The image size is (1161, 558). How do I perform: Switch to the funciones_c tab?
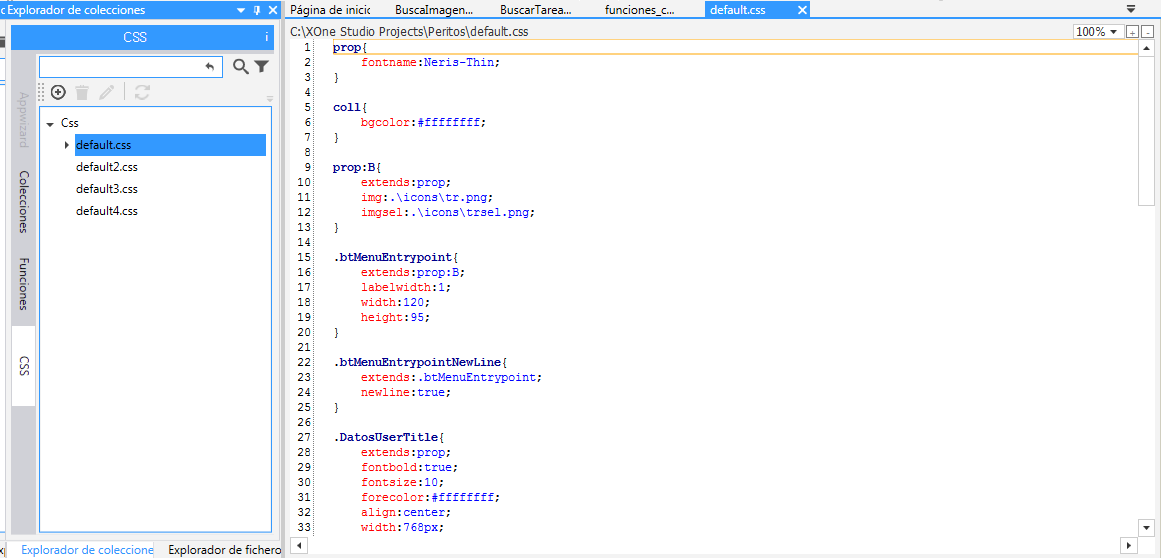tap(640, 10)
